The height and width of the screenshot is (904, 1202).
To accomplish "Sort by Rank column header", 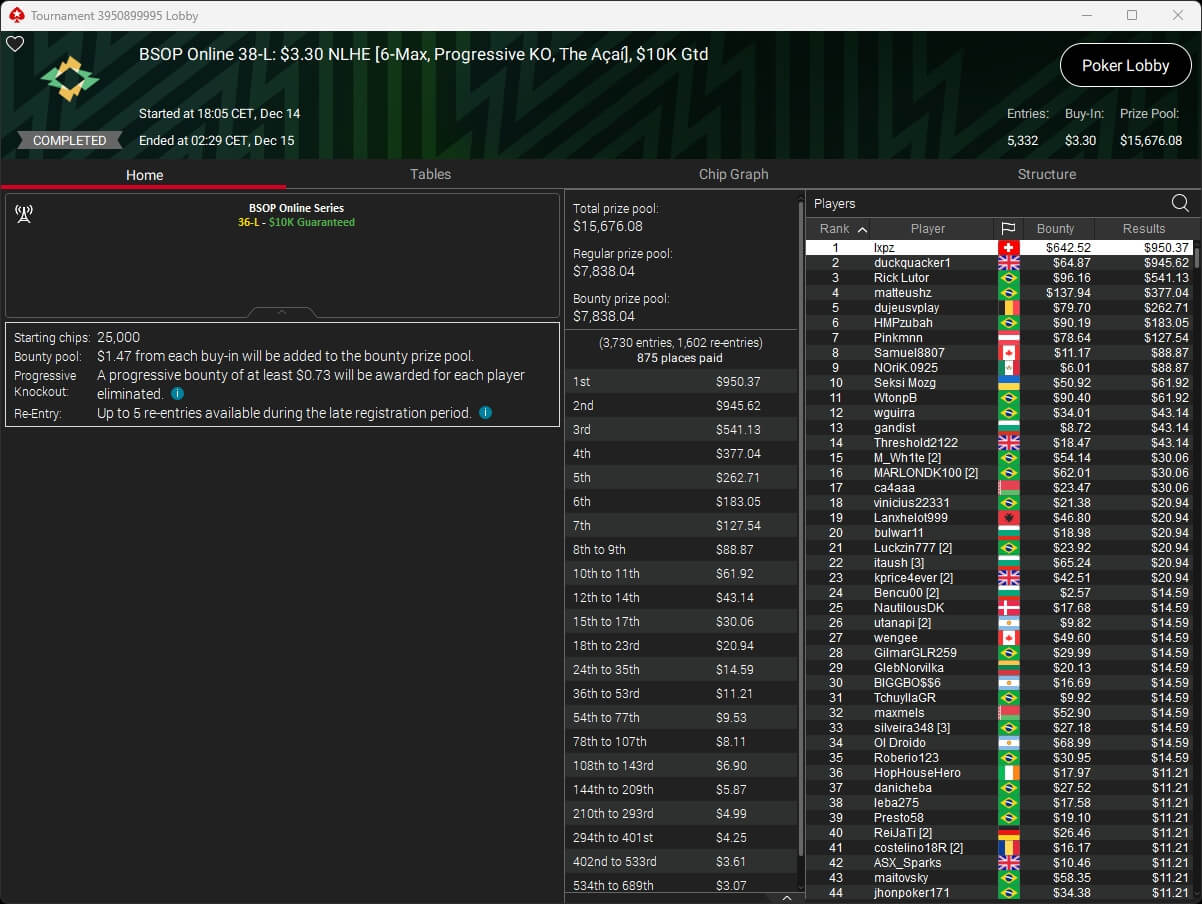I will [x=843, y=228].
